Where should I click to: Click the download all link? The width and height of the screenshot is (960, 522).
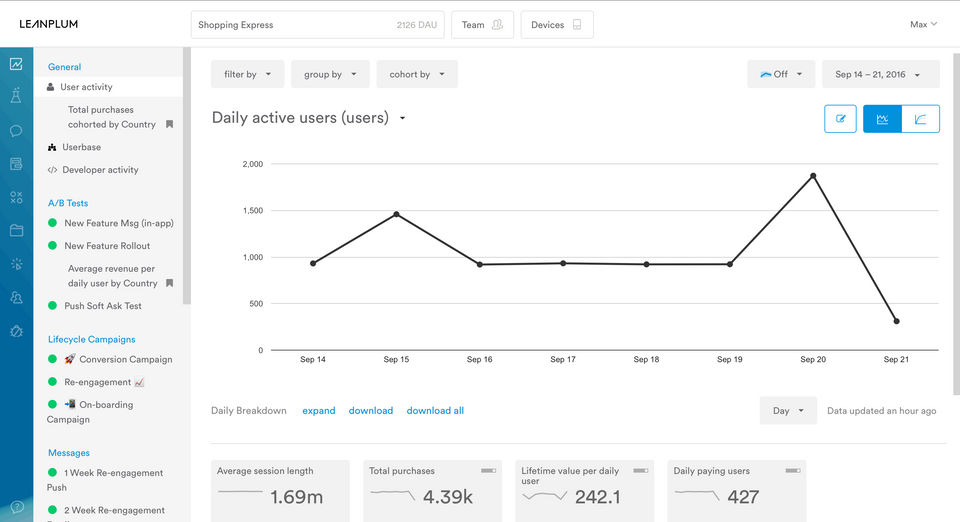435,411
